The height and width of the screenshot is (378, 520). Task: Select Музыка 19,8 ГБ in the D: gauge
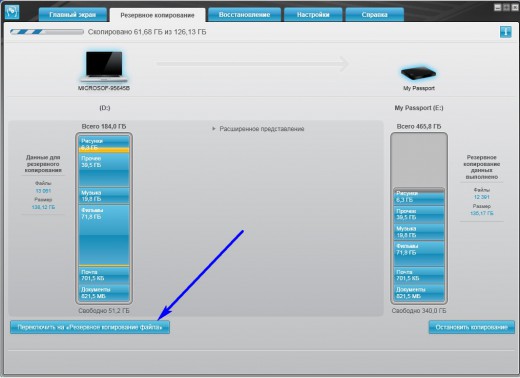[x=104, y=196]
